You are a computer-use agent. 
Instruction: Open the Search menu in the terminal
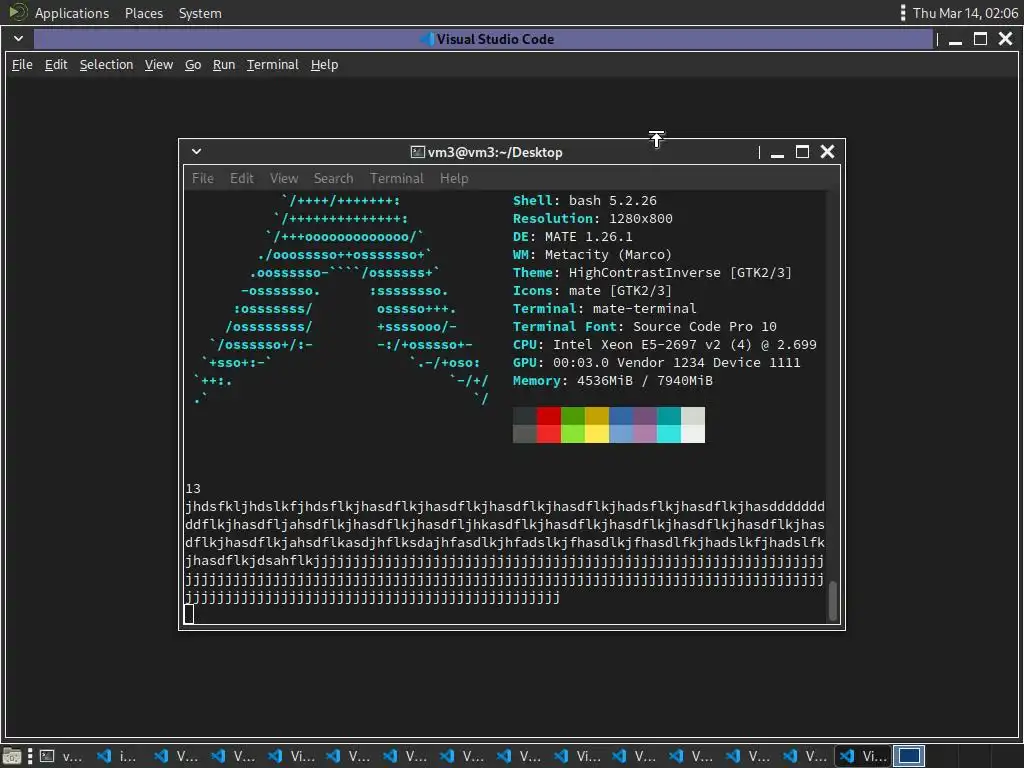point(333,178)
